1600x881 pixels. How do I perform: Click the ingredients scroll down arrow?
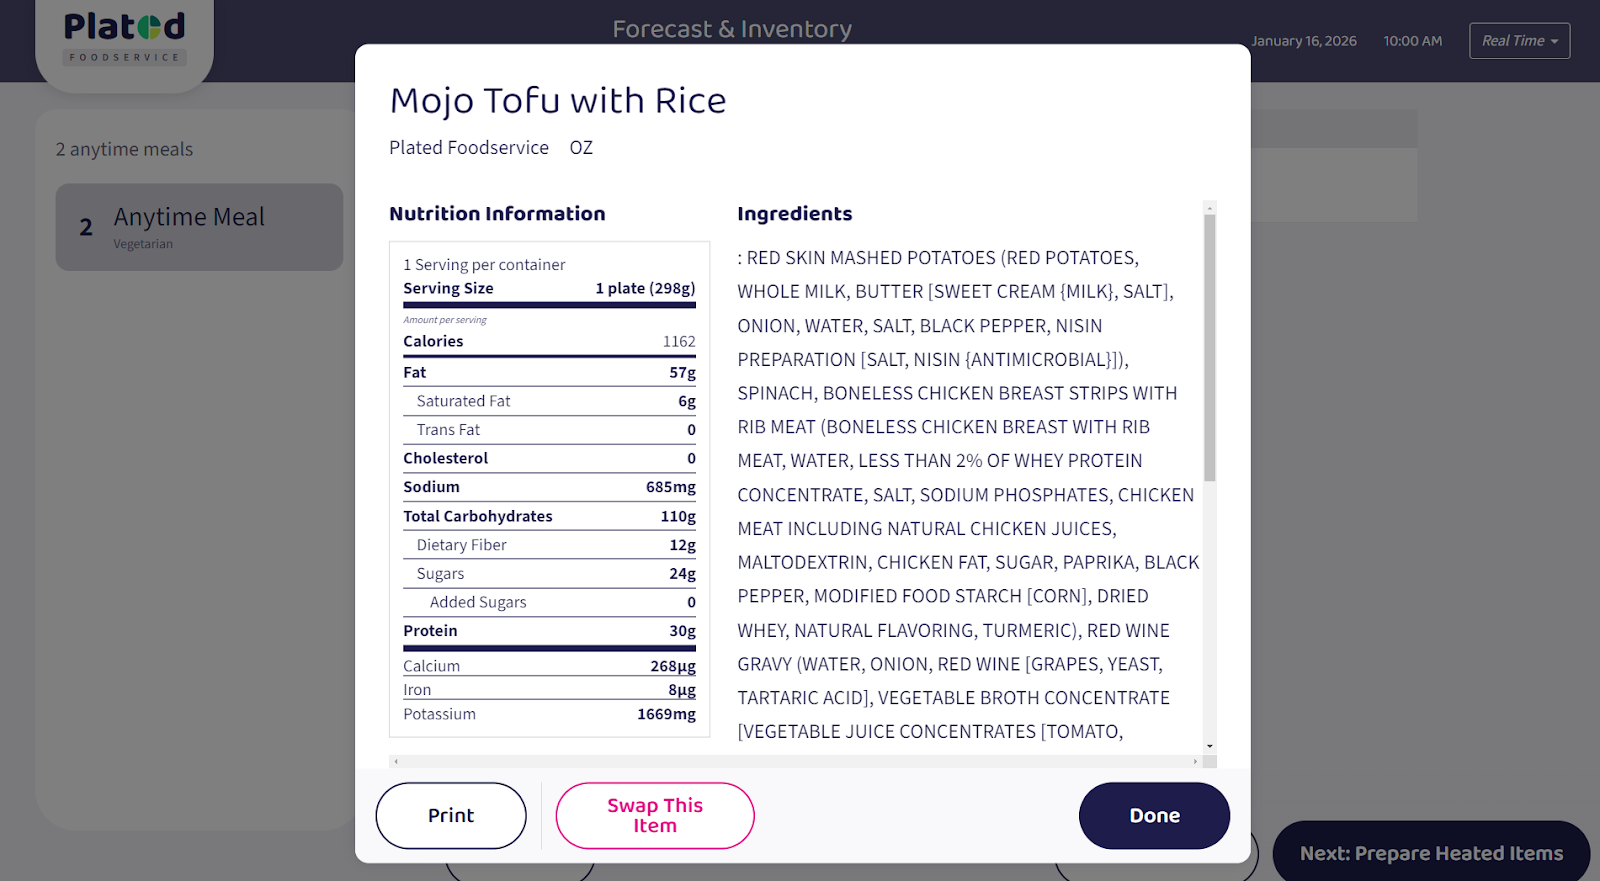[x=1210, y=746]
